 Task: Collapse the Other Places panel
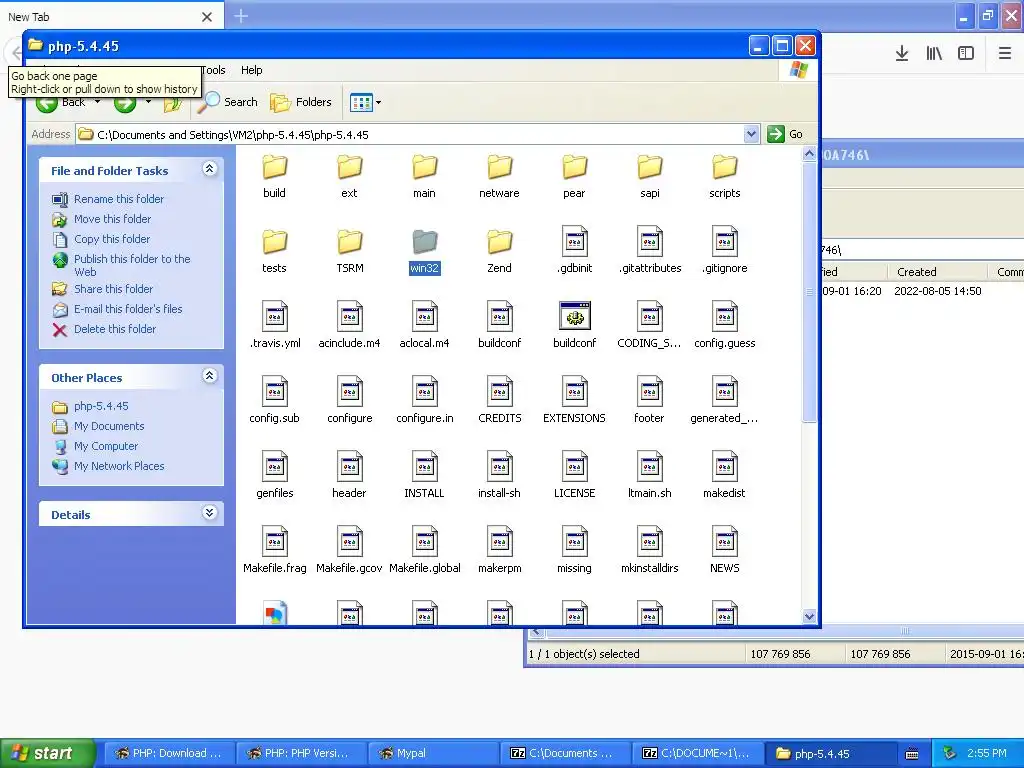[210, 376]
